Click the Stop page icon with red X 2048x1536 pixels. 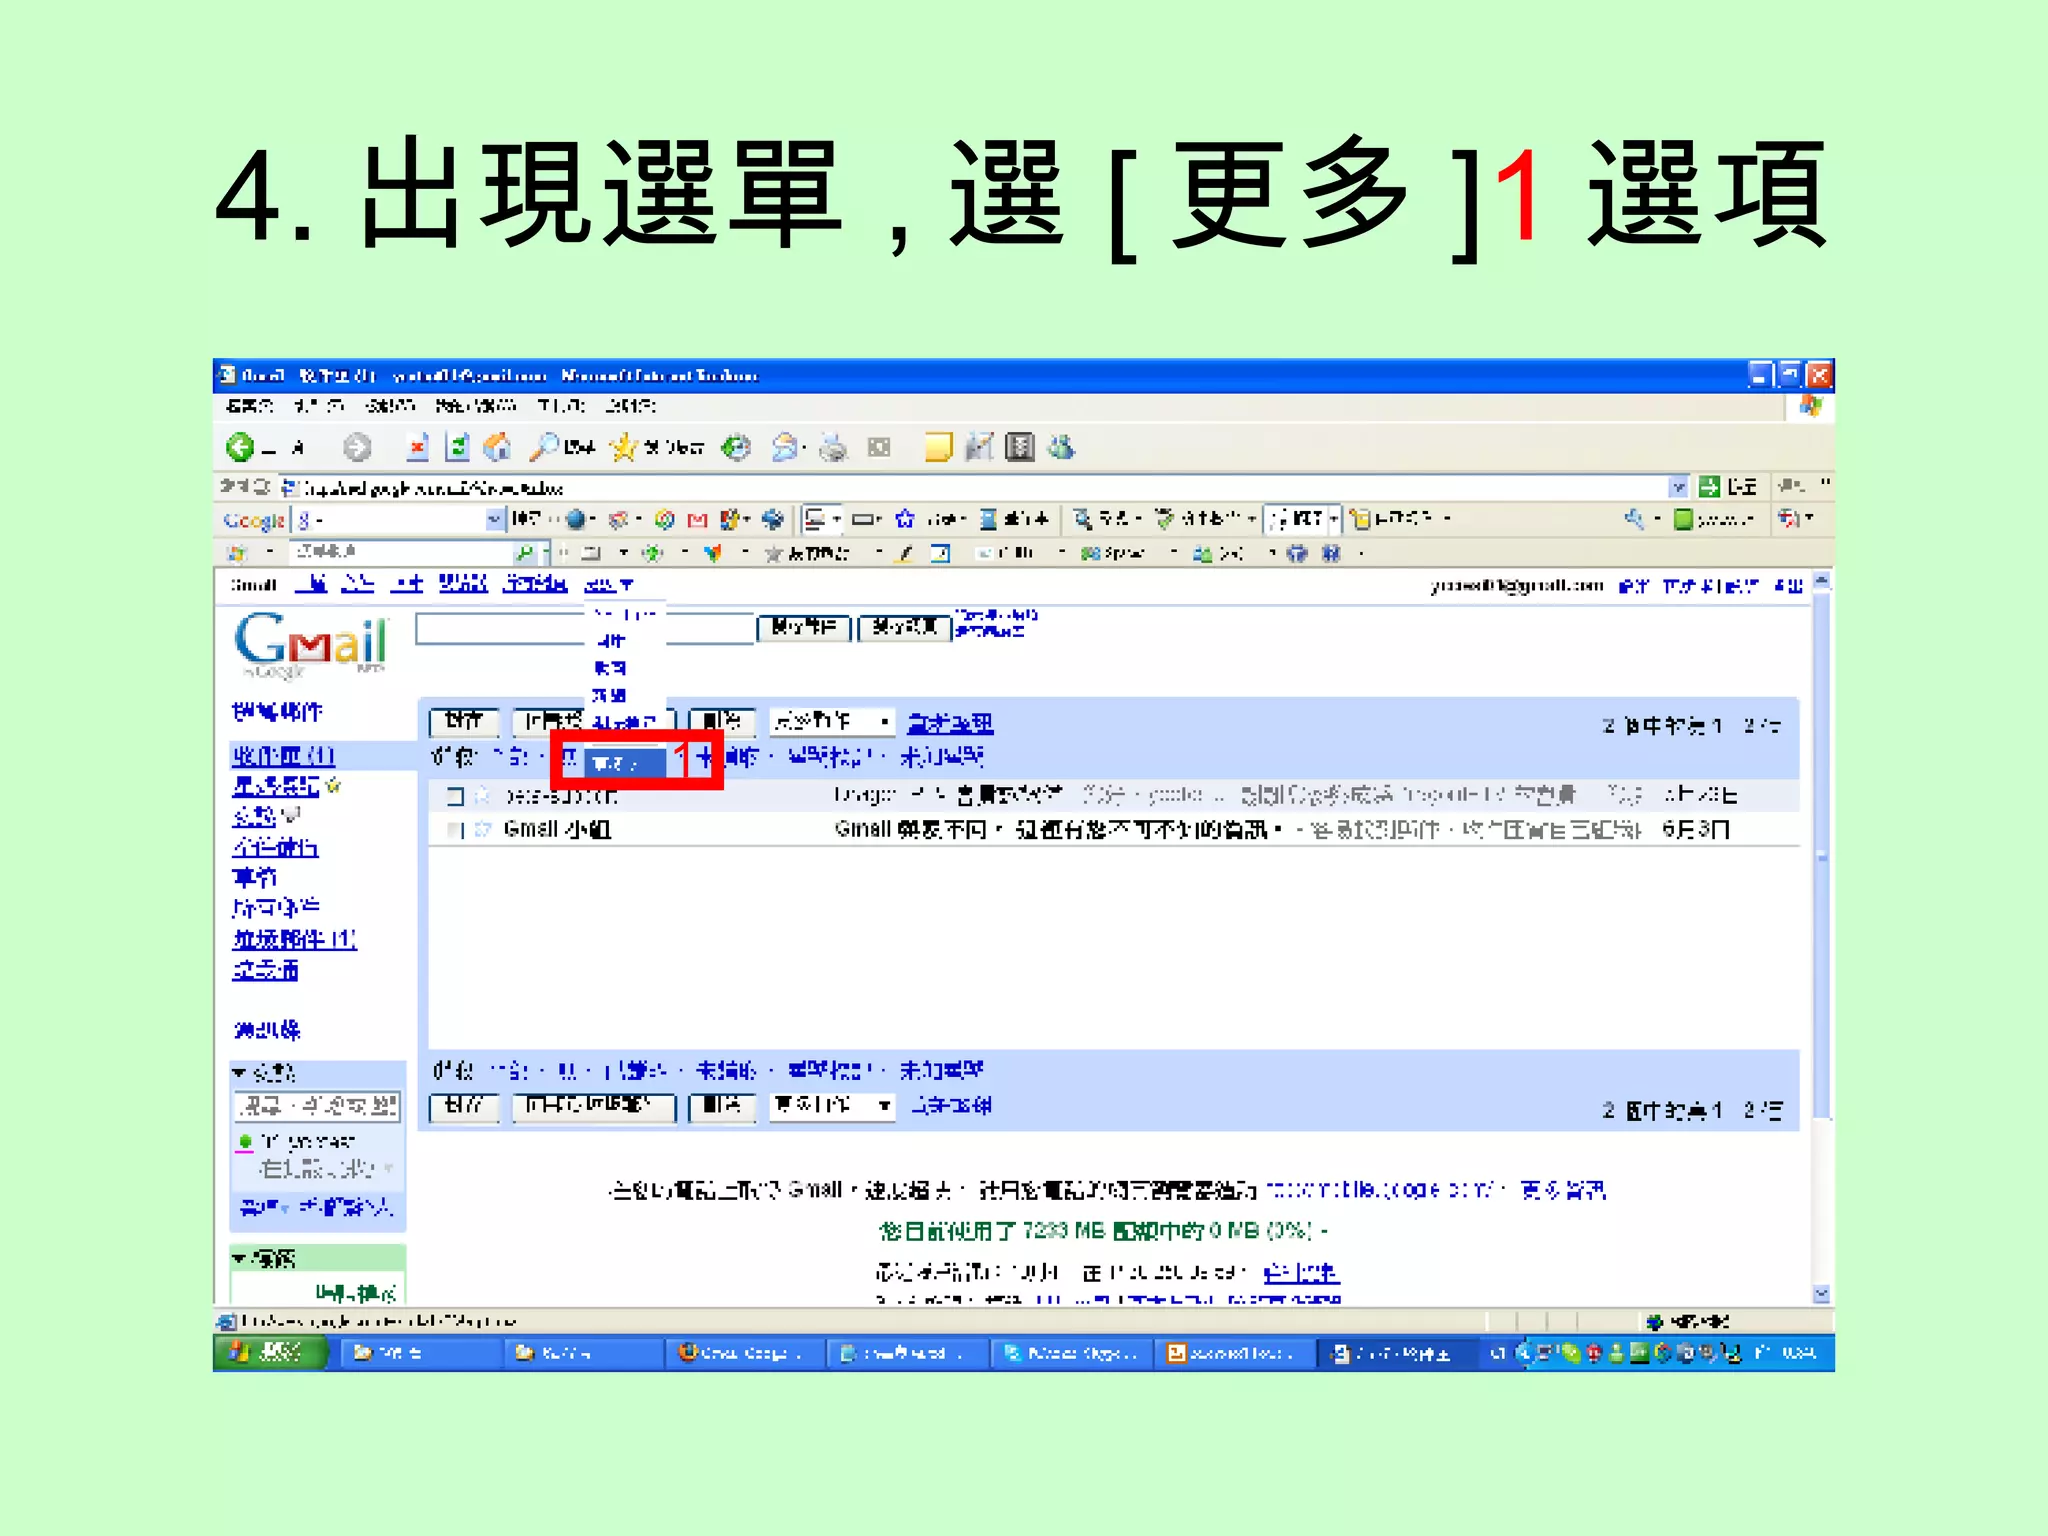(417, 447)
